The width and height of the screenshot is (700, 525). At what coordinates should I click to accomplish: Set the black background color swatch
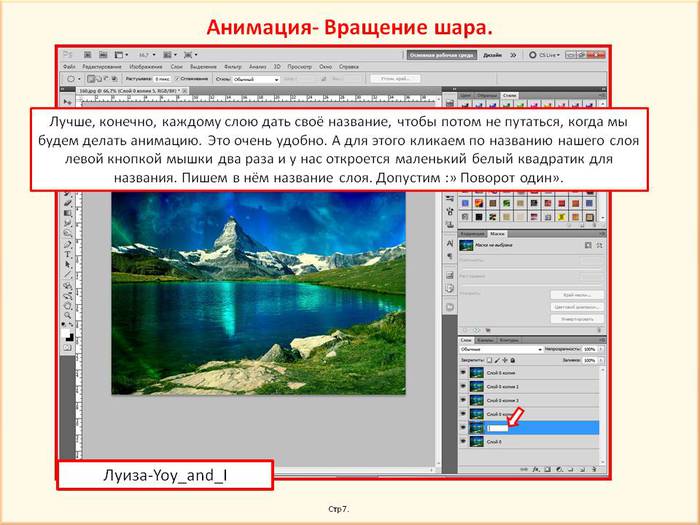click(70, 337)
